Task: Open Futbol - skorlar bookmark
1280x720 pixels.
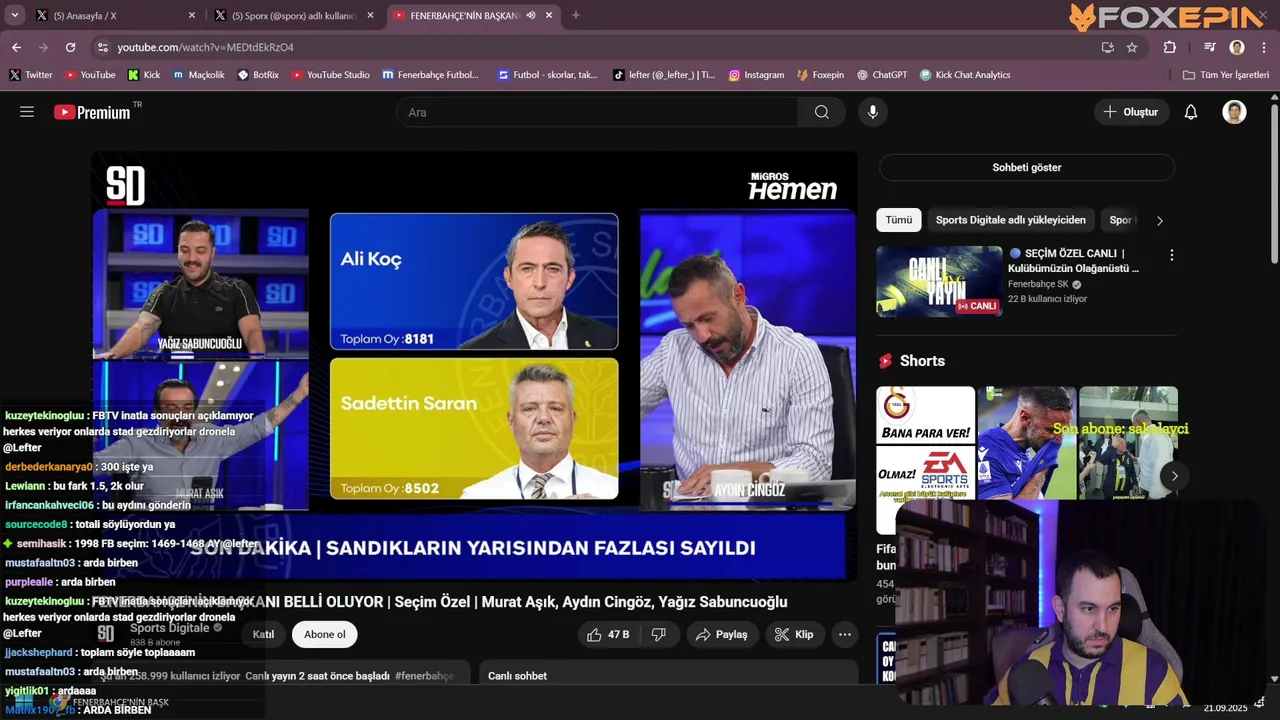Action: point(547,75)
